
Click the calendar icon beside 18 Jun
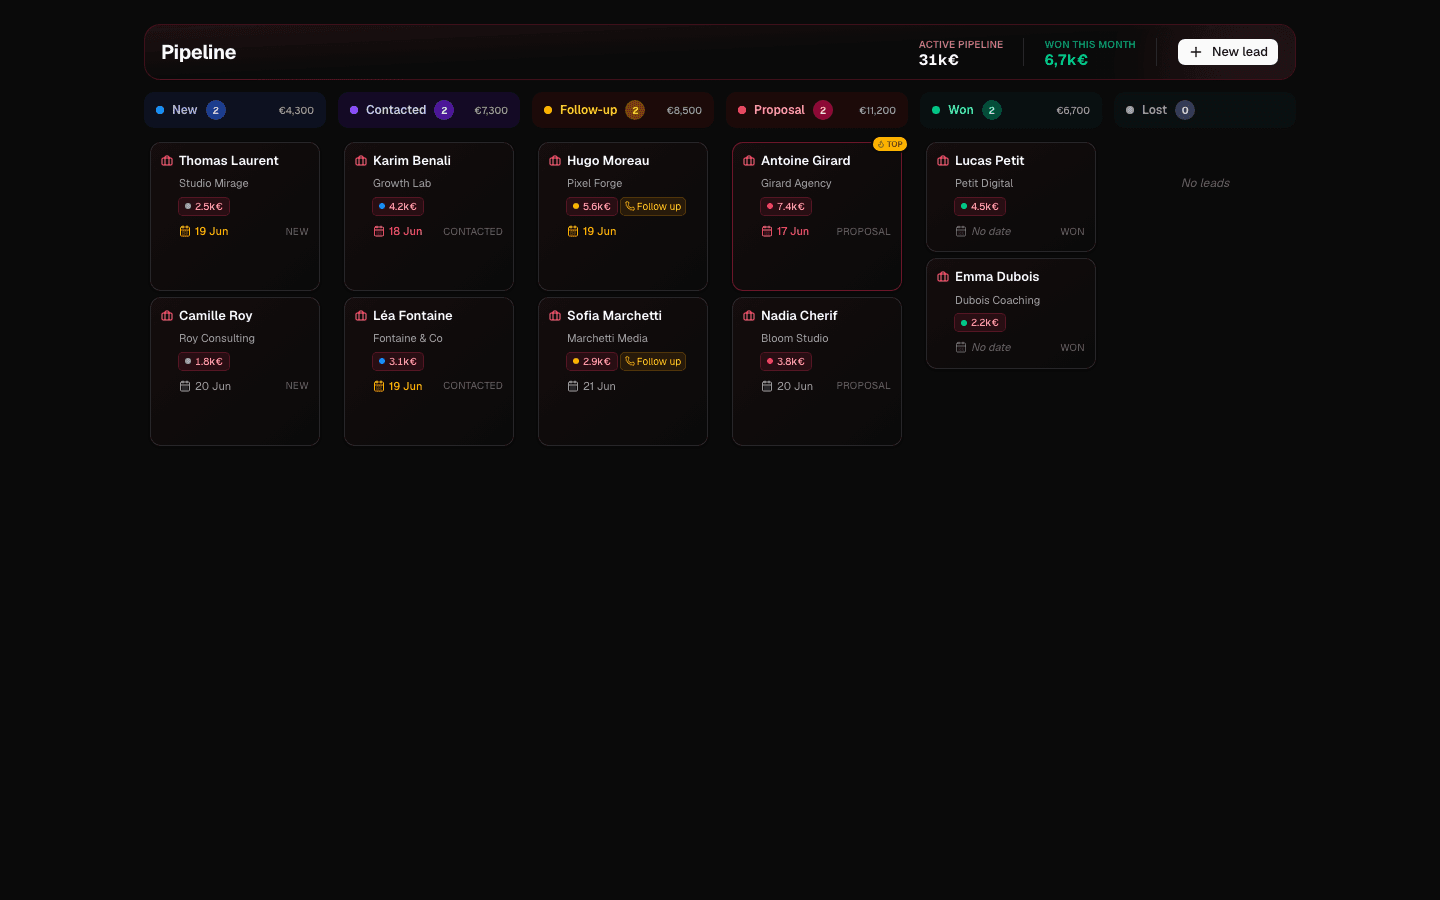[x=379, y=231]
